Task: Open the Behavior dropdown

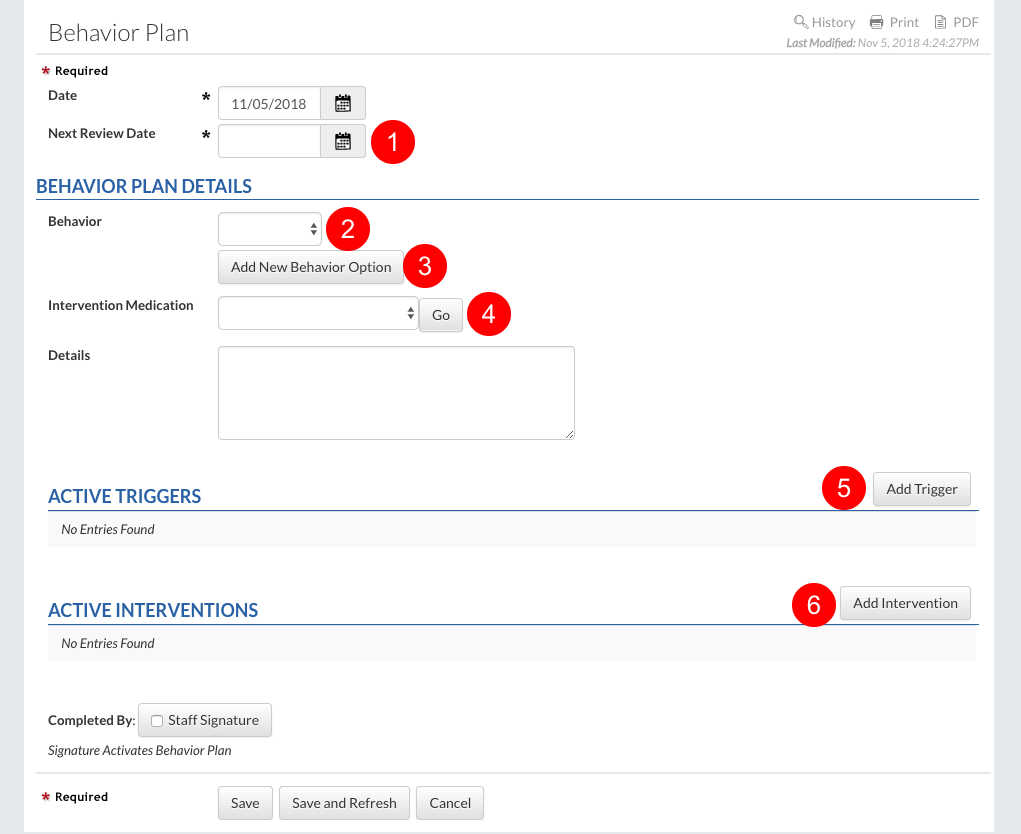Action: pyautogui.click(x=270, y=229)
